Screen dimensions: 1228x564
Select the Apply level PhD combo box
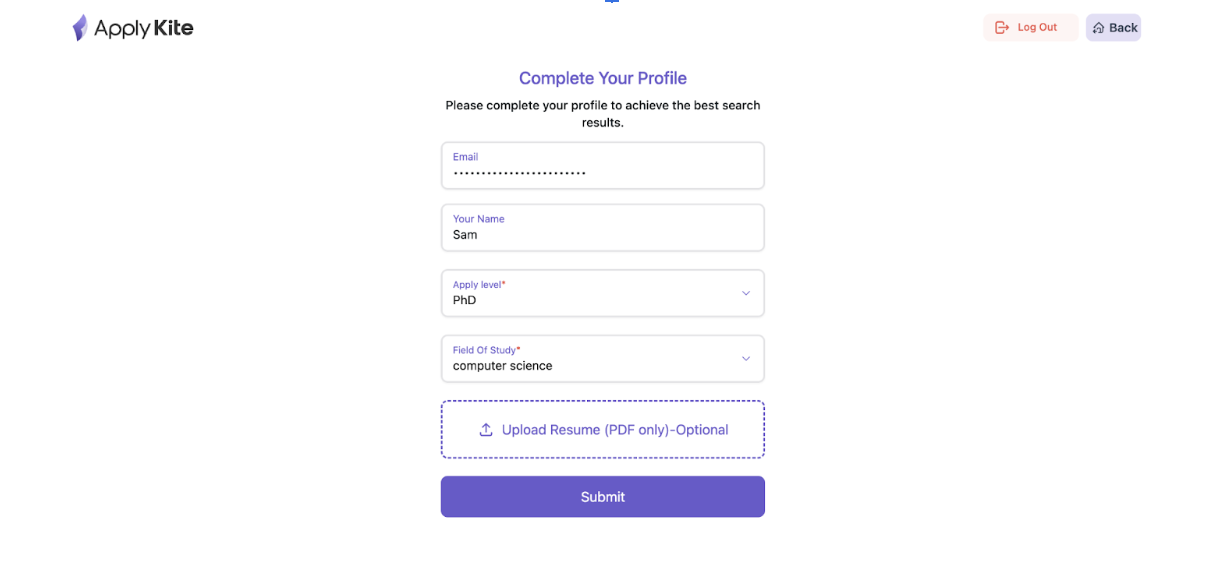point(603,293)
